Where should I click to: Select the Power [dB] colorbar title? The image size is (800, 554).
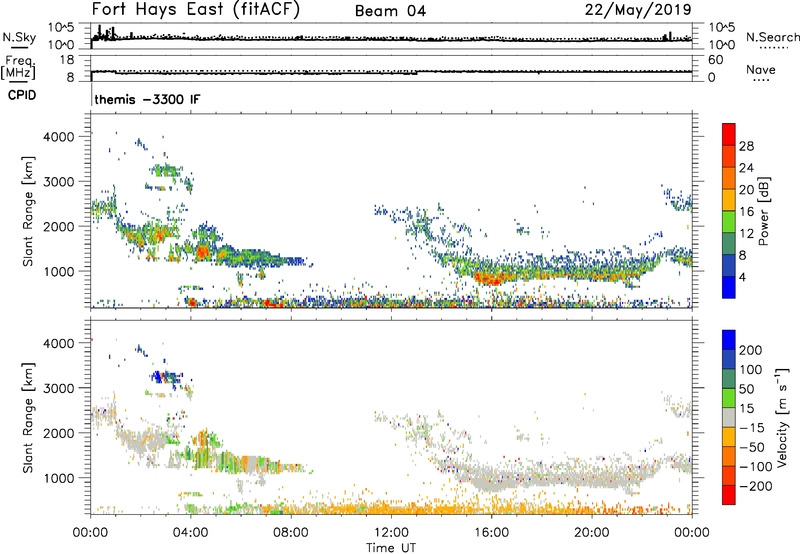click(763, 211)
